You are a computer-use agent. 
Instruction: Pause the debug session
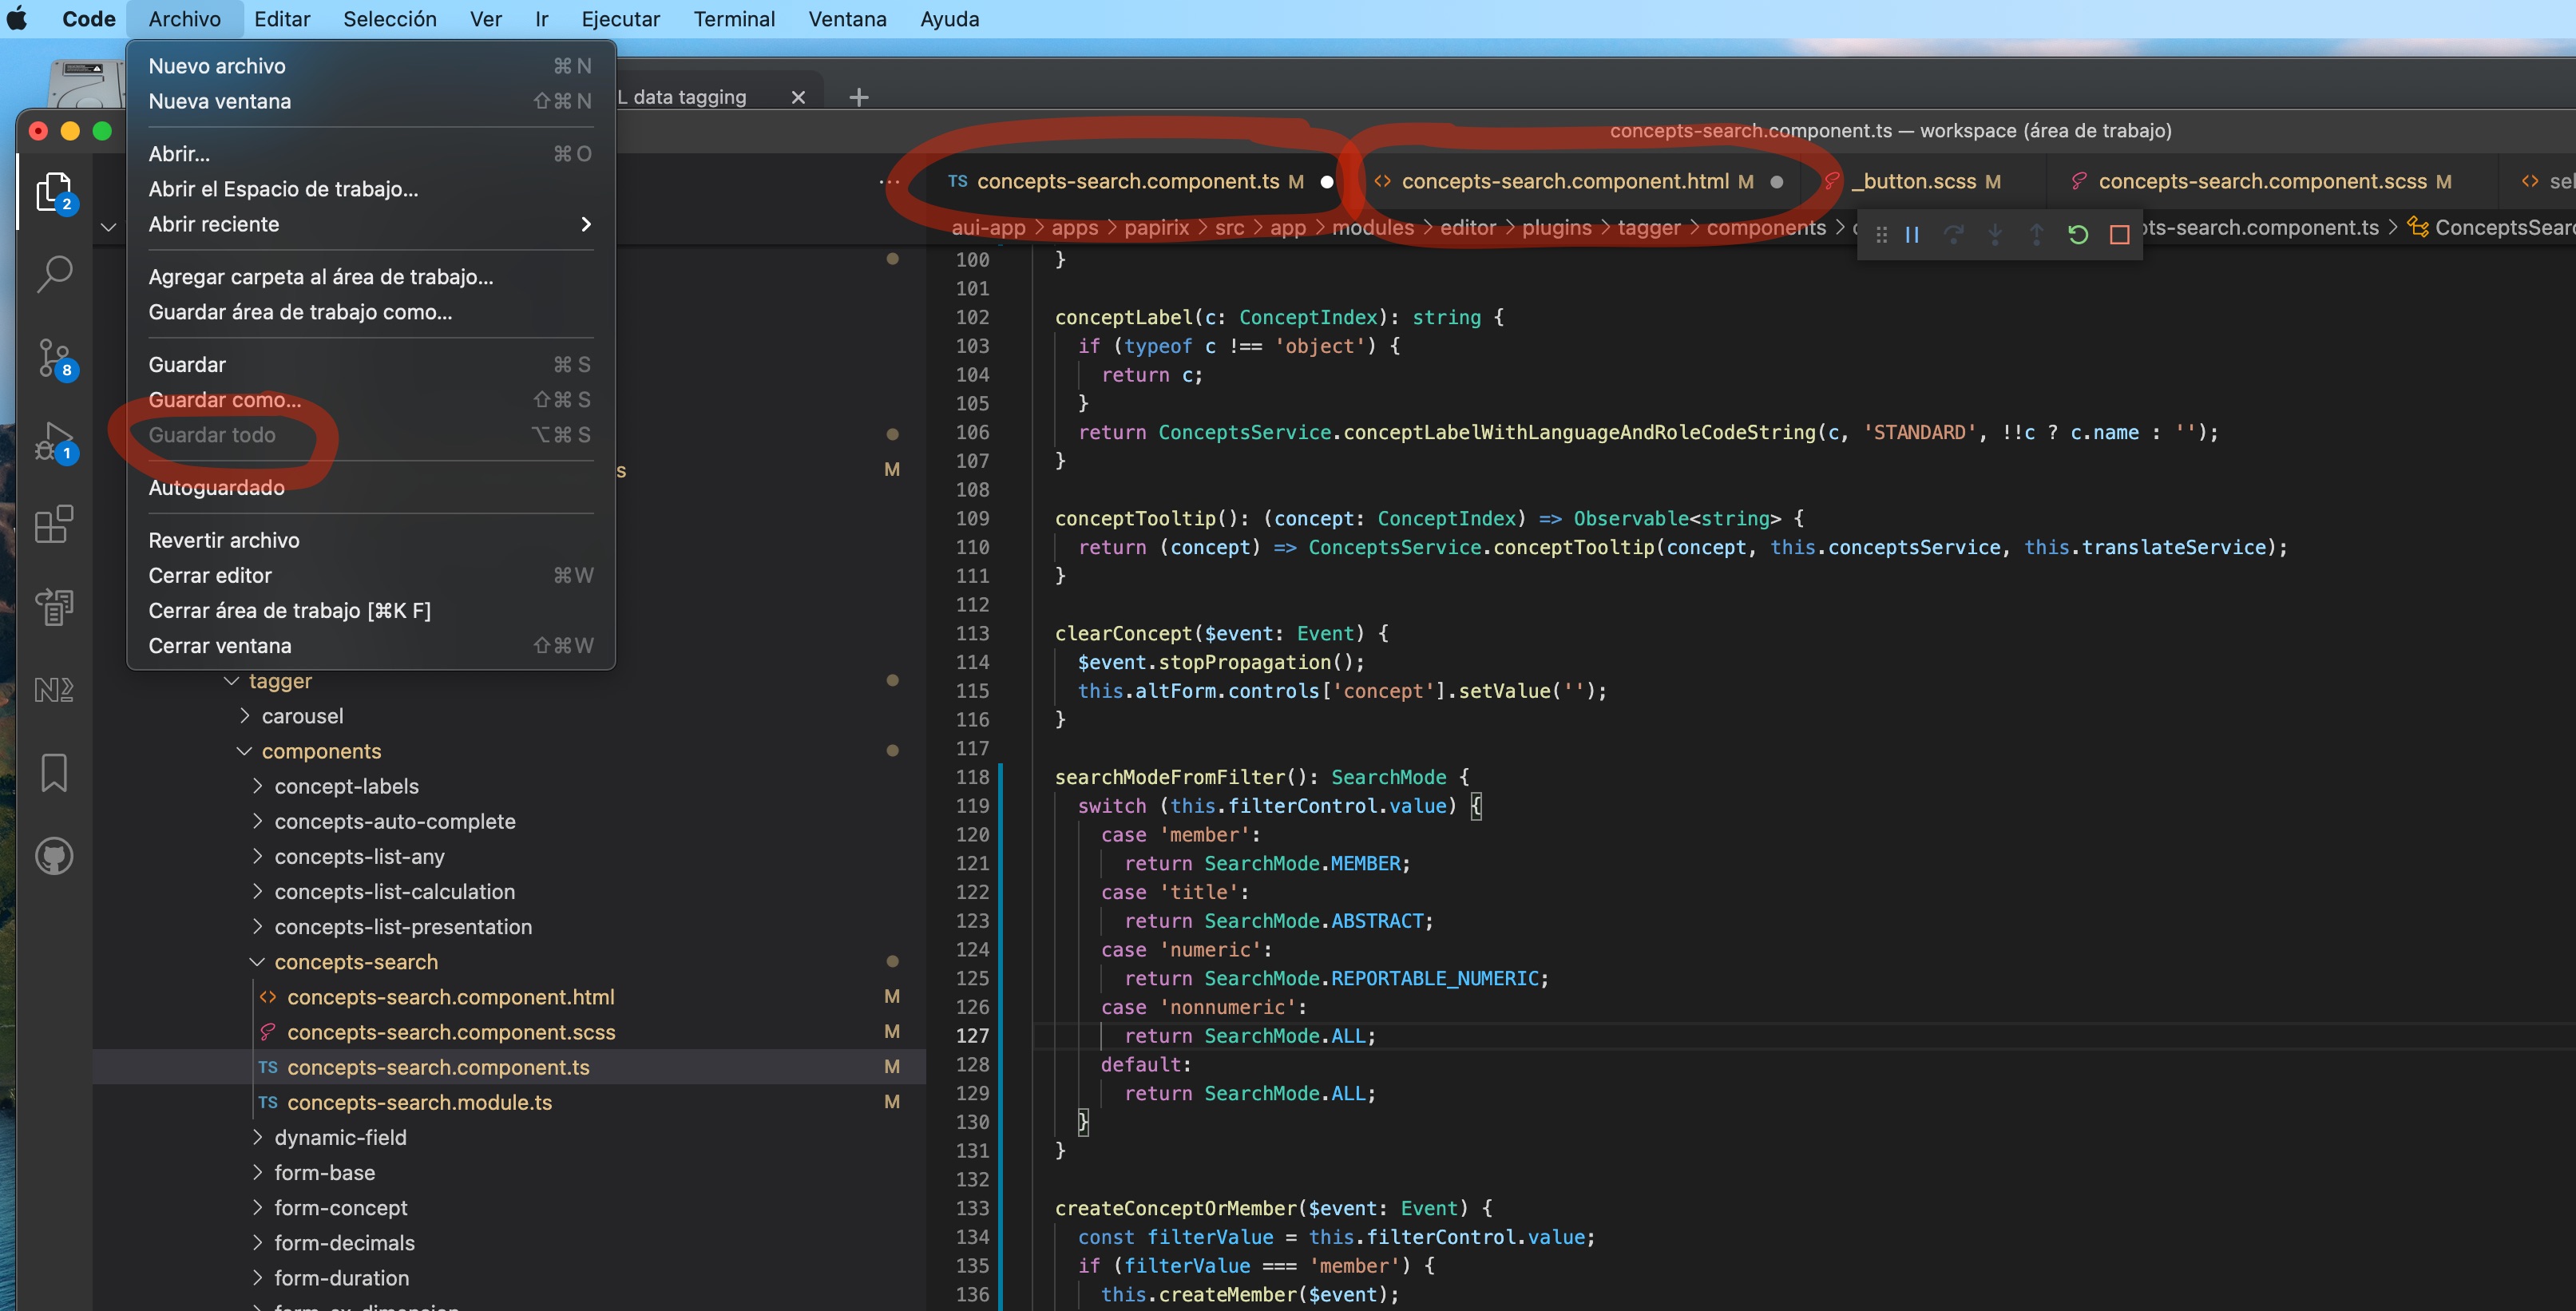tap(1912, 234)
